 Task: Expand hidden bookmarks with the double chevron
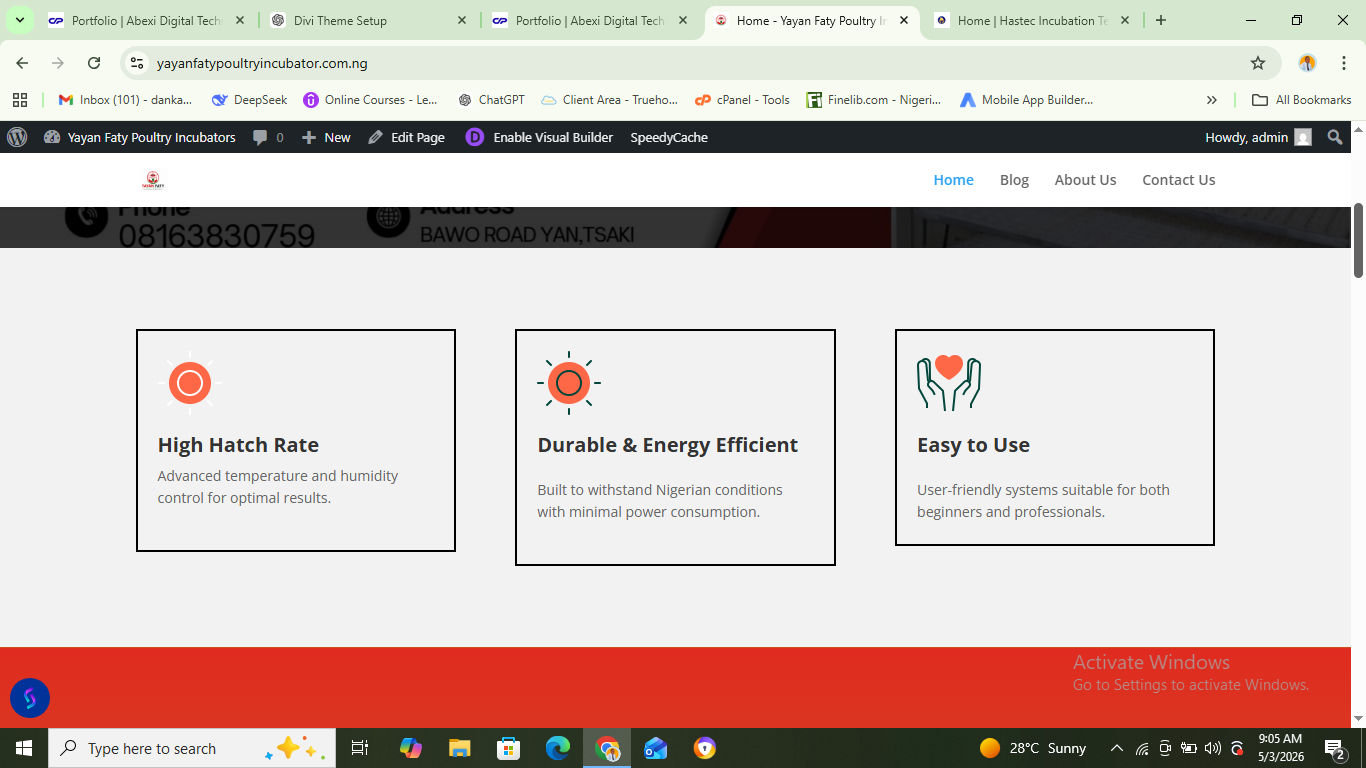point(1212,100)
